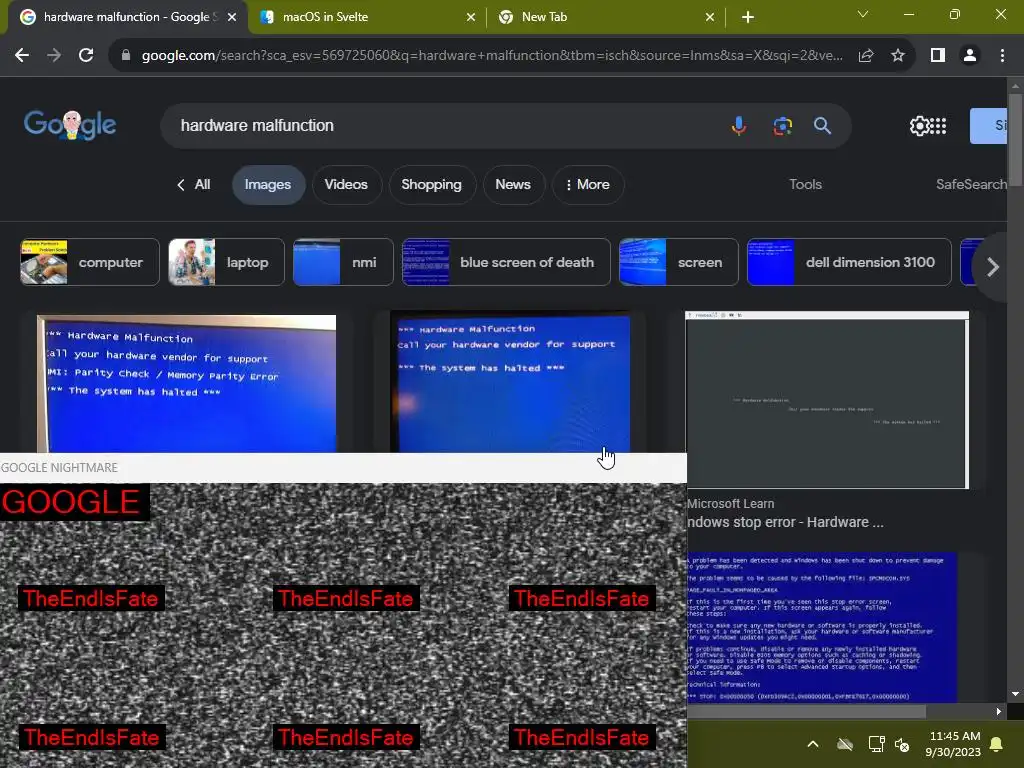Open the Chrome three-dot menu
The width and height of the screenshot is (1024, 768).
(1002, 56)
